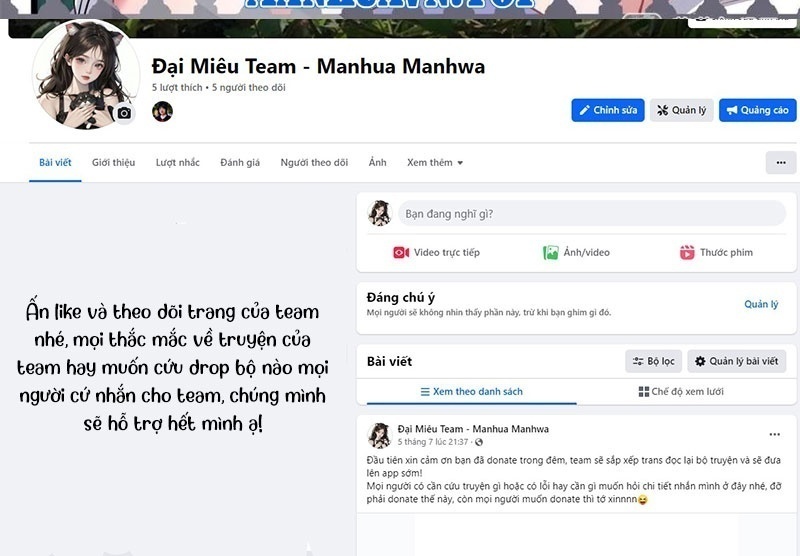
Task: Click the Quảng cáo advertise button
Action: click(758, 110)
